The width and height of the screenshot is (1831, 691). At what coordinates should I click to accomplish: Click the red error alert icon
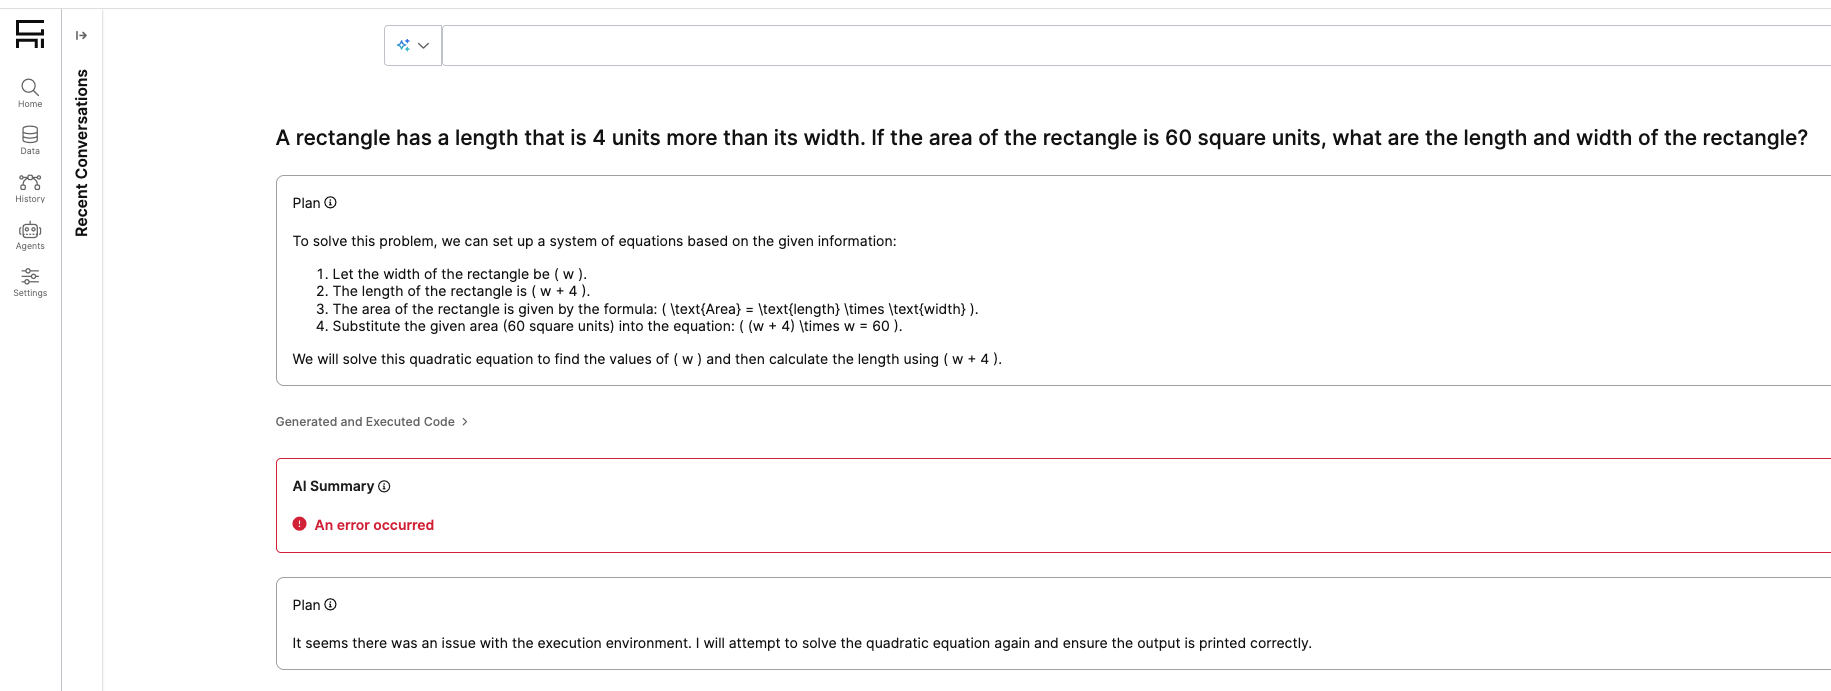pos(299,524)
